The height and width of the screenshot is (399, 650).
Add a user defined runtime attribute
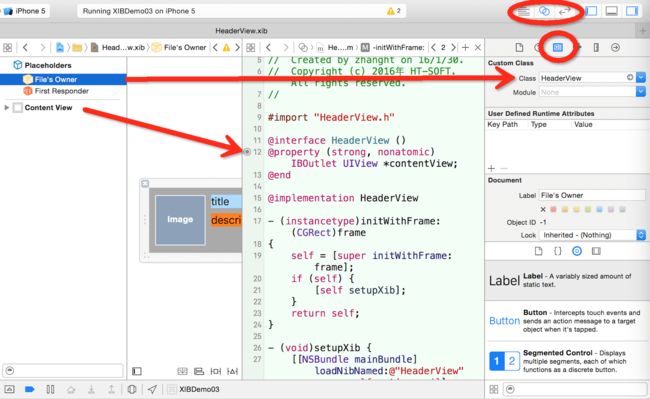pos(491,168)
